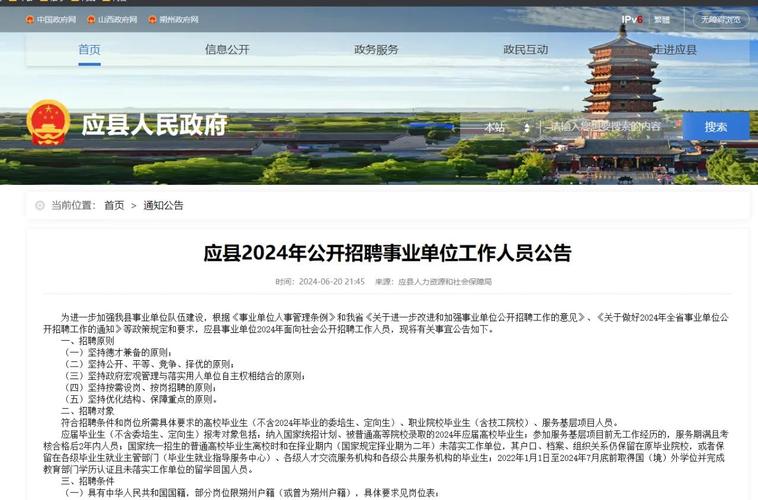Click the paragraph starting 应届毕业生（不含委培生、定向生）
Viewport: 758px width, 500px height.
pos(385,452)
